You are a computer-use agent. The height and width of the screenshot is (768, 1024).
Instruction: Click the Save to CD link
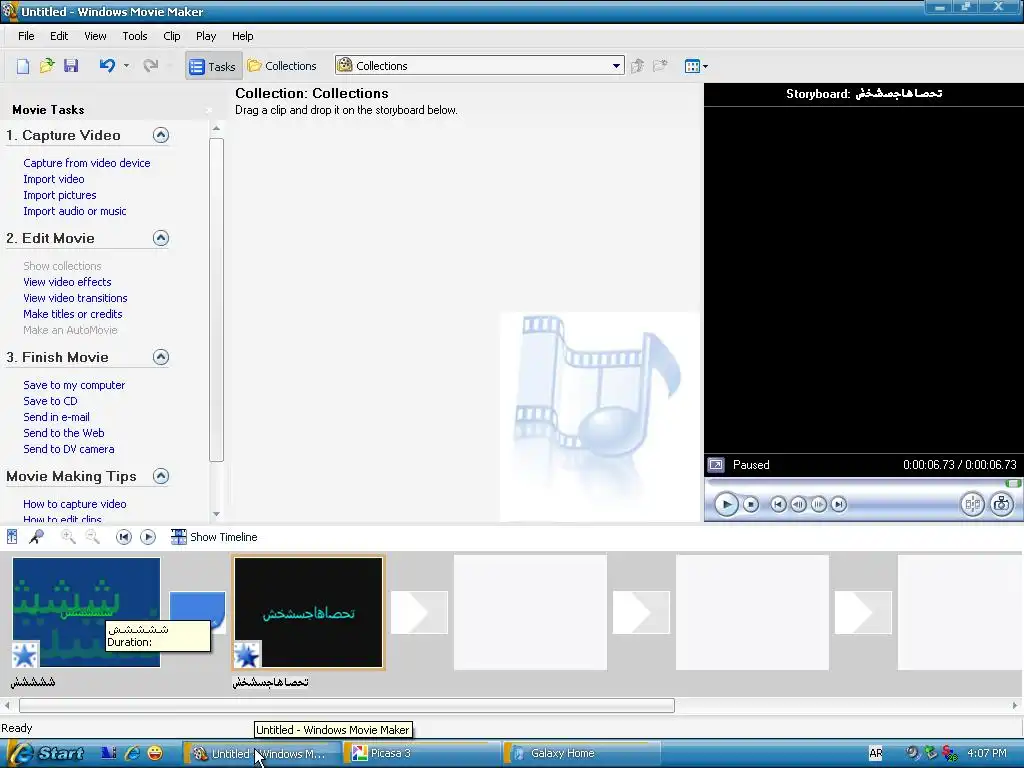50,401
